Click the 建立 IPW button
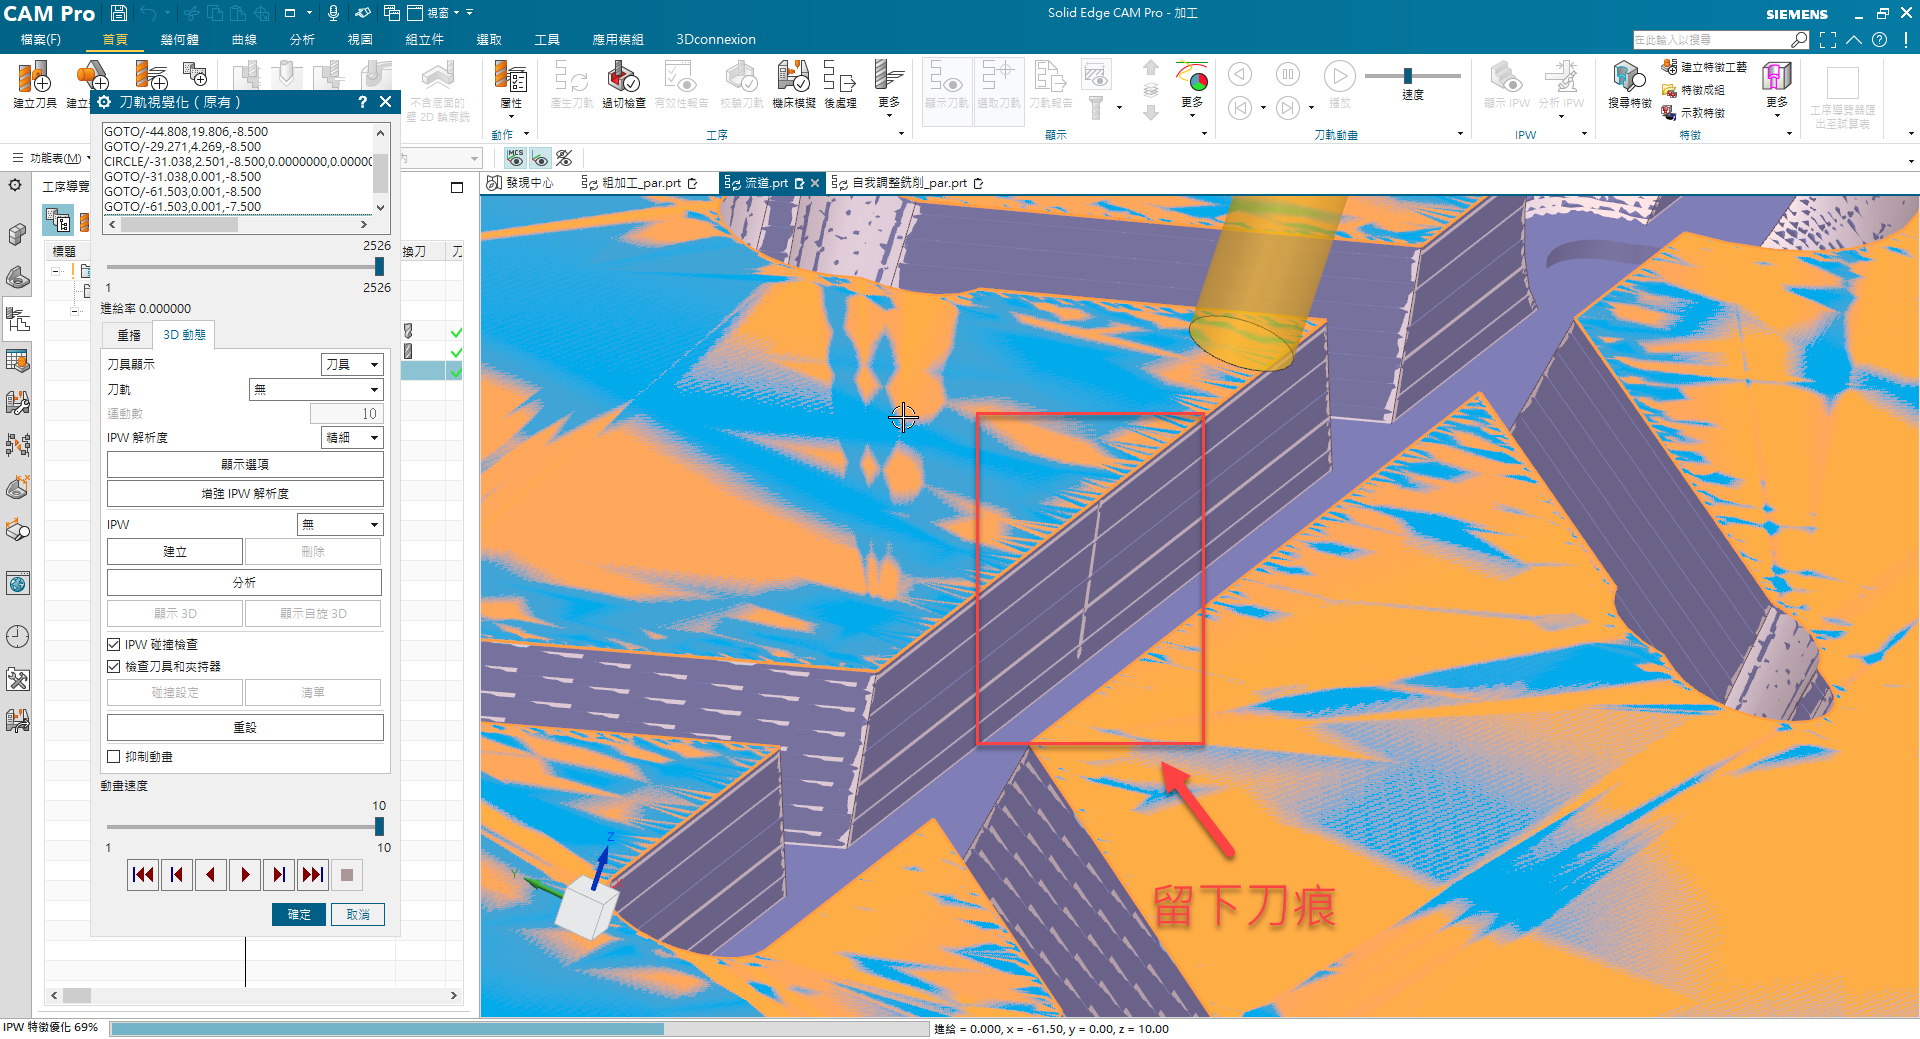Image resolution: width=1920 pixels, height=1039 pixels. pyautogui.click(x=175, y=552)
